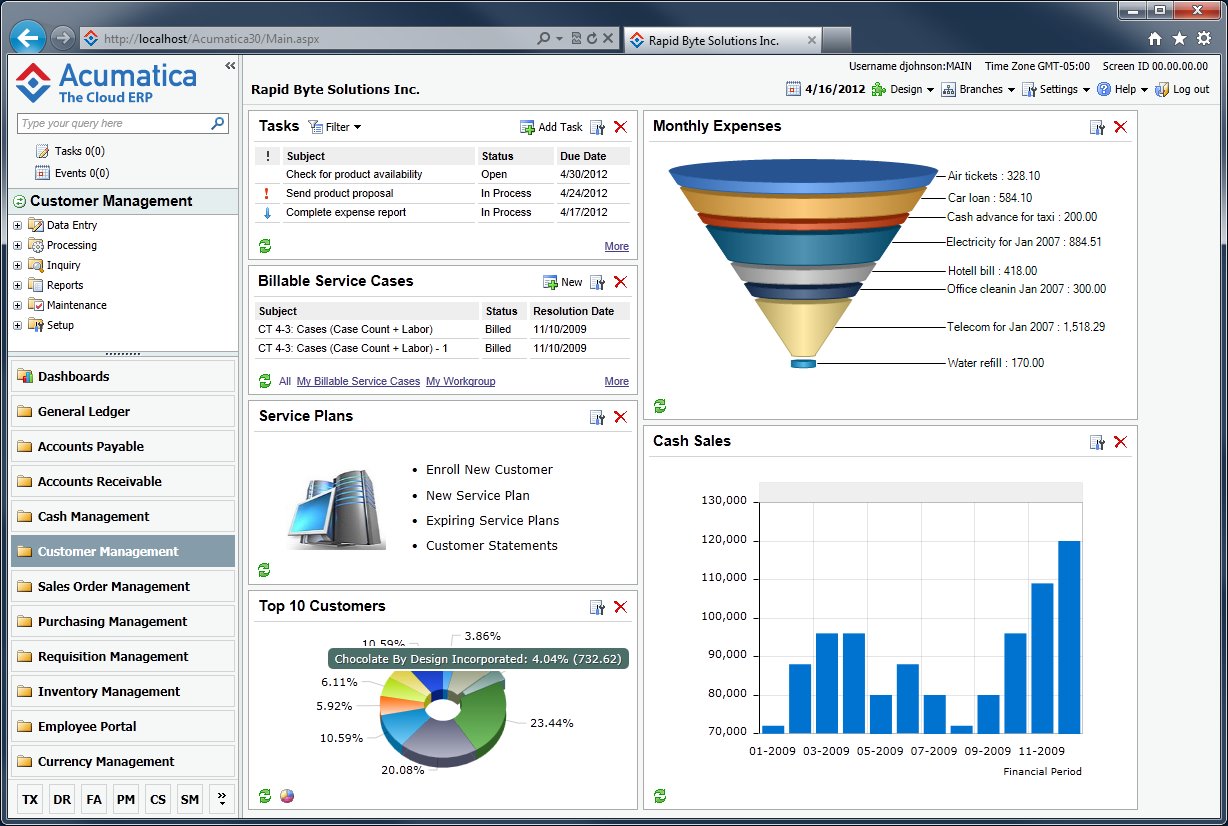Viewport: 1228px width, 826px height.
Task: Collapse the left navigation pane arrows
Action: (230, 66)
